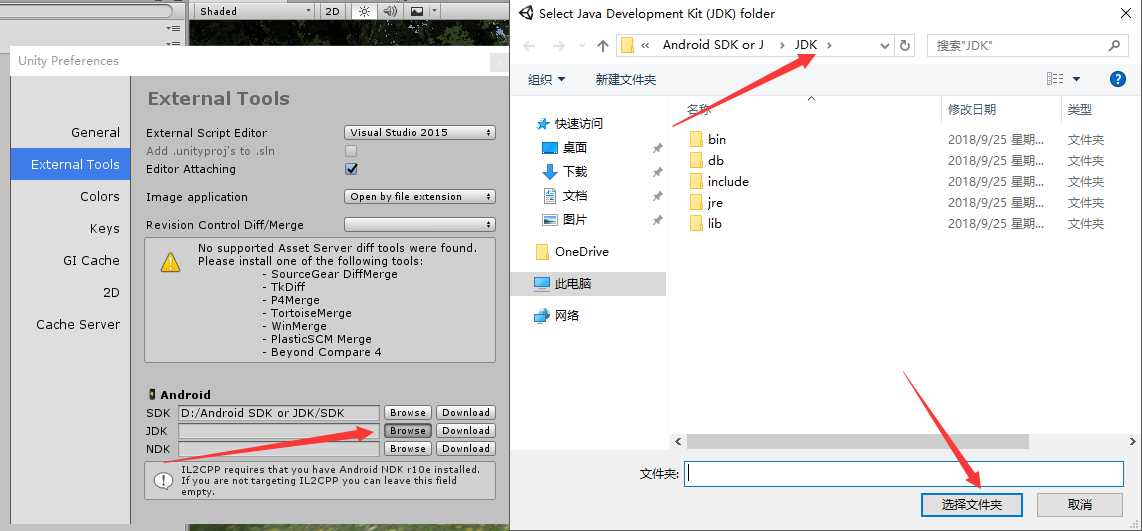
Task: Switch to 2D preferences tab
Action: [x=111, y=293]
